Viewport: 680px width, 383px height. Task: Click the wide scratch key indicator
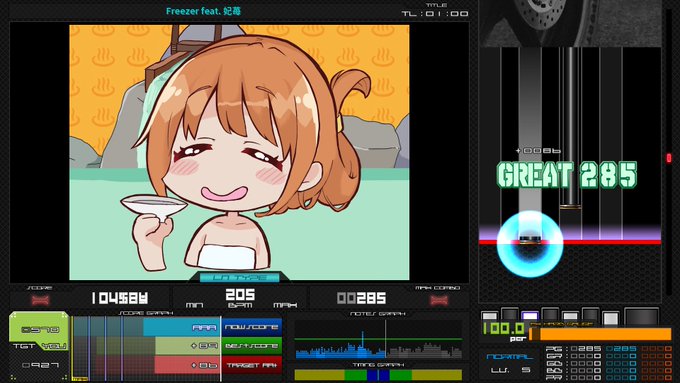tap(641, 316)
